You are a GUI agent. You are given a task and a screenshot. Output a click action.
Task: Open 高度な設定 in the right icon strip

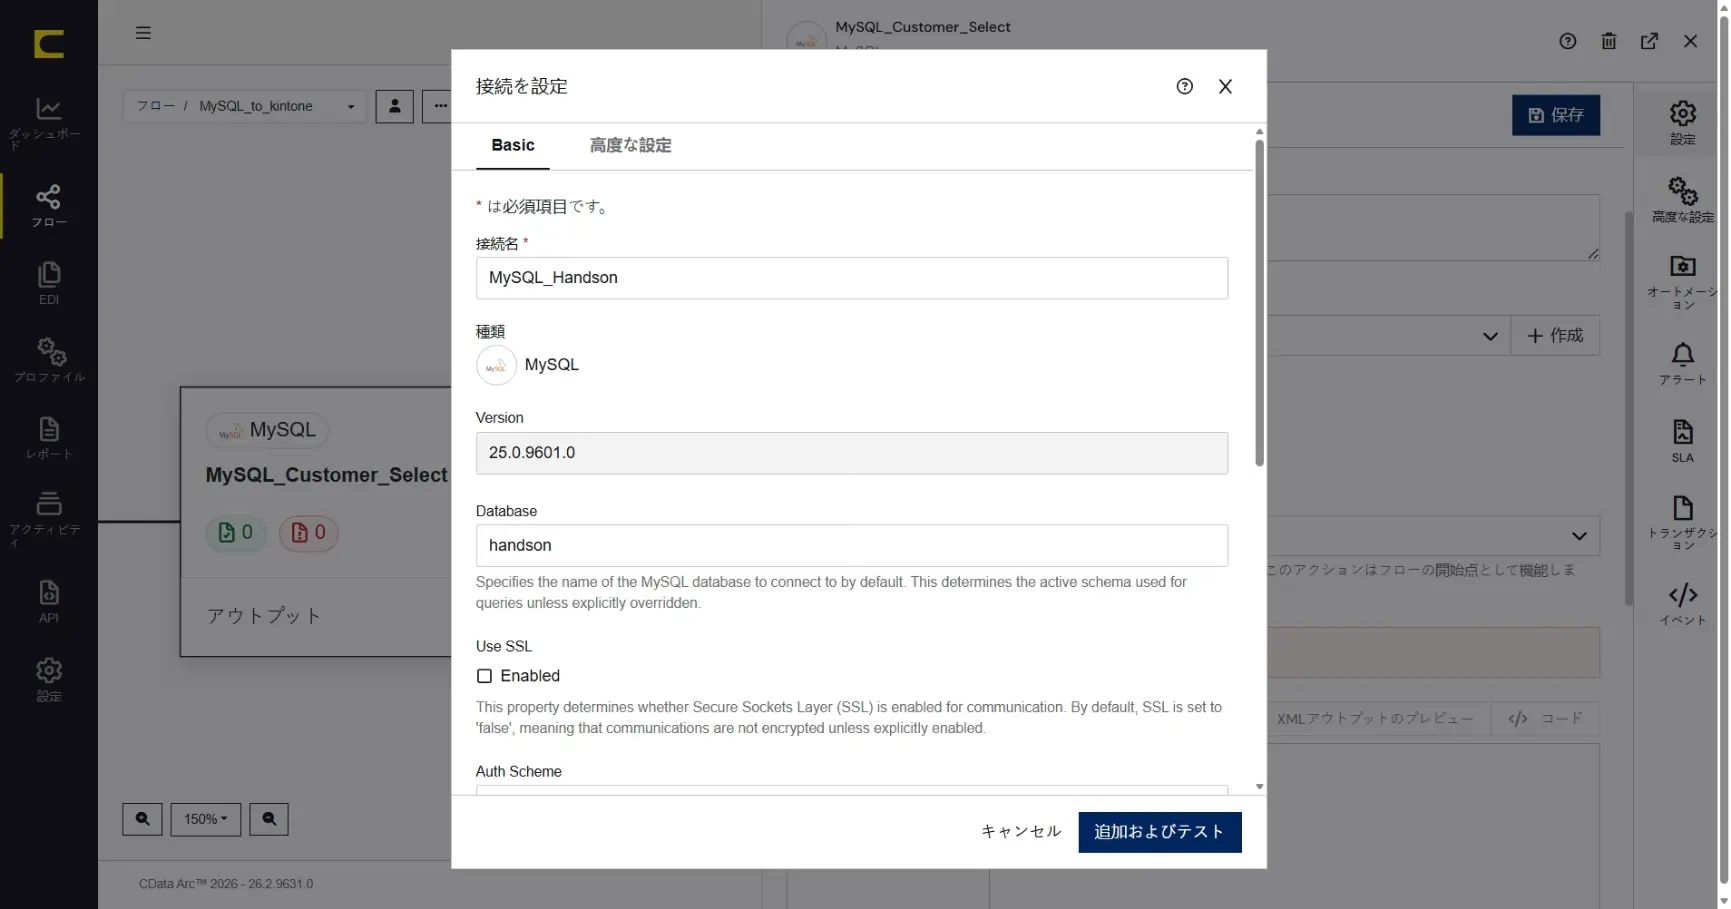pyautogui.click(x=1682, y=200)
